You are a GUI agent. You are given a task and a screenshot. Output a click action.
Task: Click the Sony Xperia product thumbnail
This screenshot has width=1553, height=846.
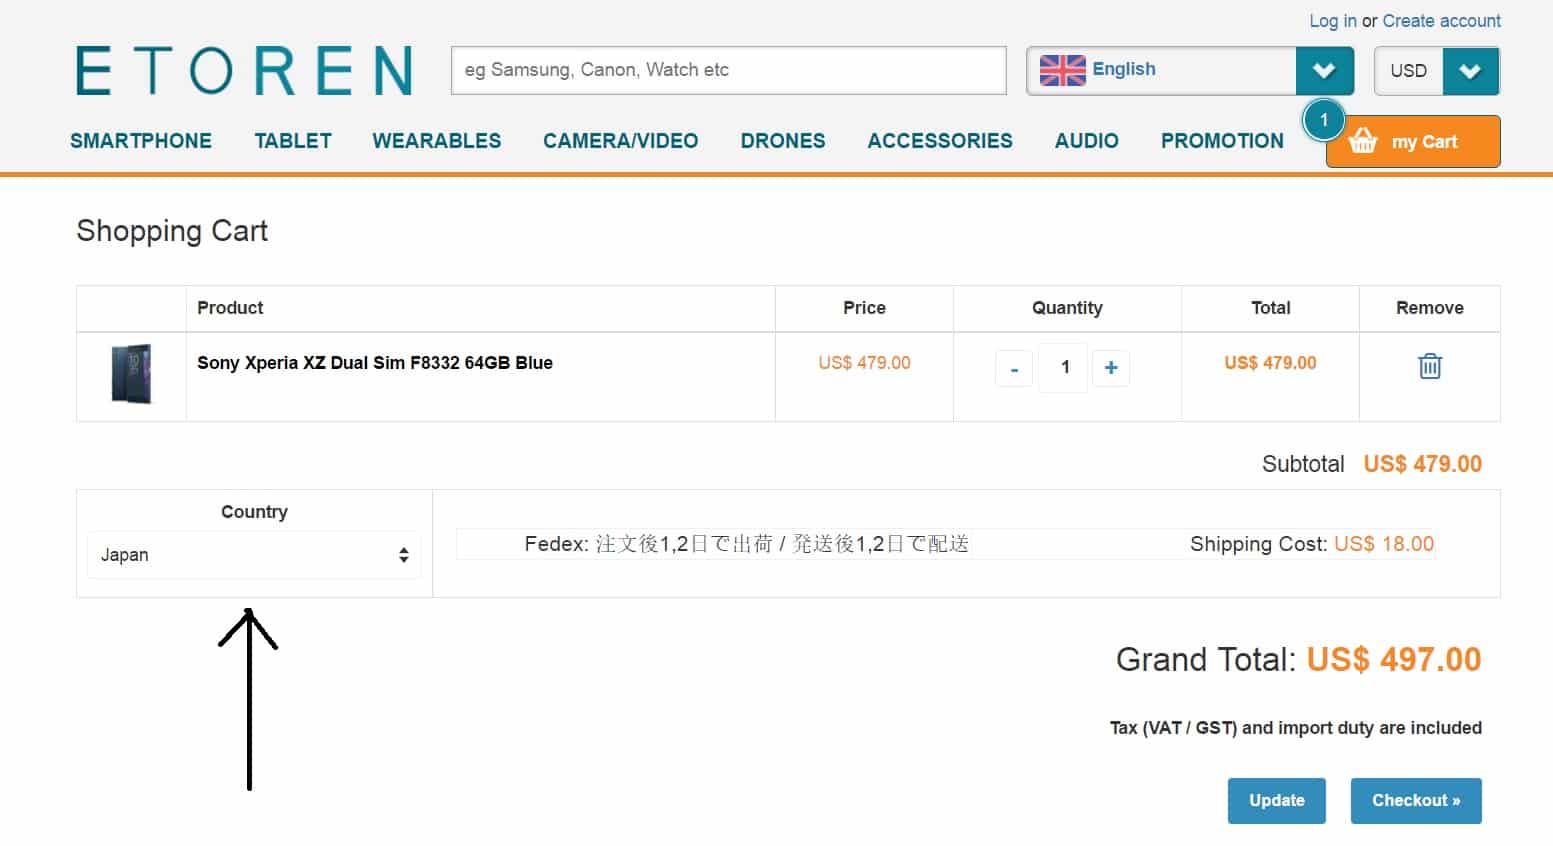pyautogui.click(x=131, y=374)
